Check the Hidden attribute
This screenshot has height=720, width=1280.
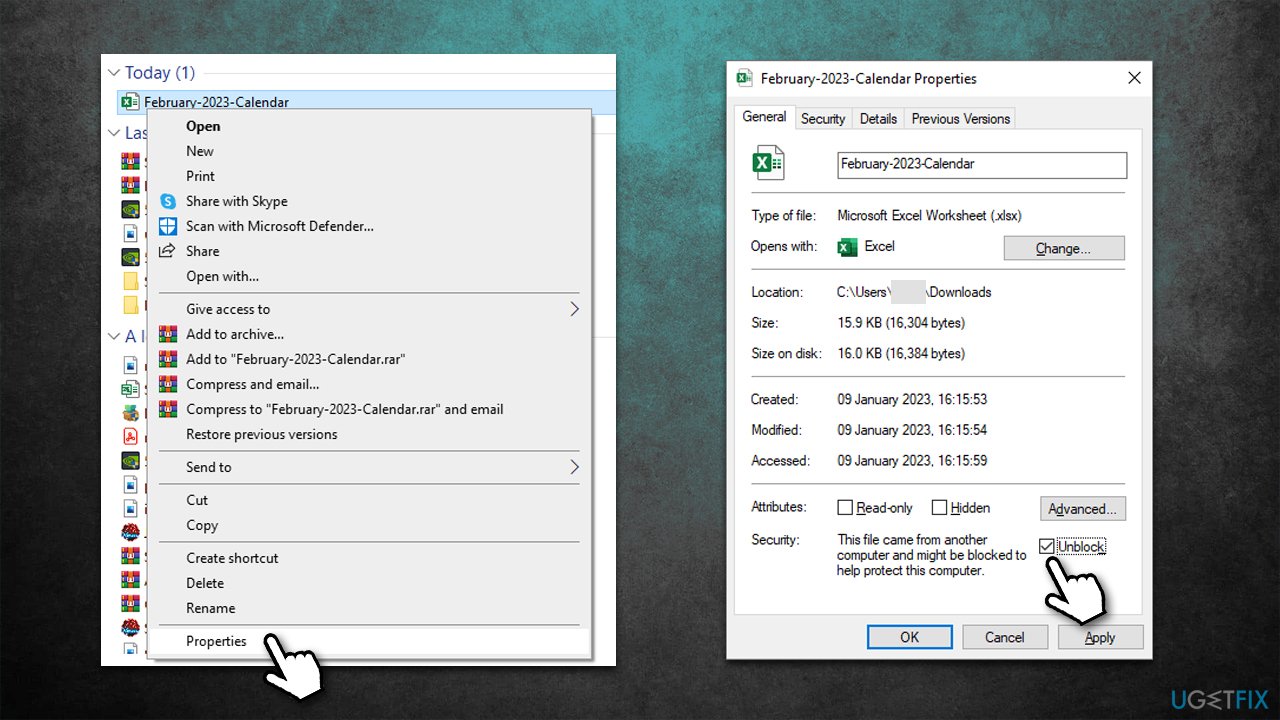(x=941, y=507)
